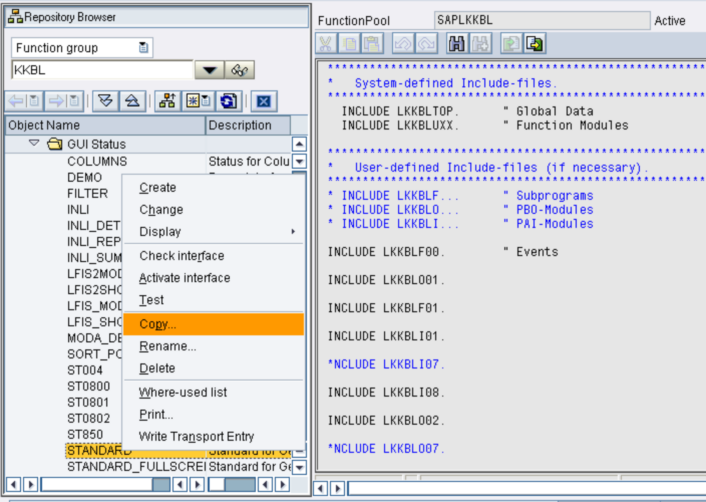Select Where-used list in context menu
This screenshot has width=706, height=502.
tap(183, 391)
